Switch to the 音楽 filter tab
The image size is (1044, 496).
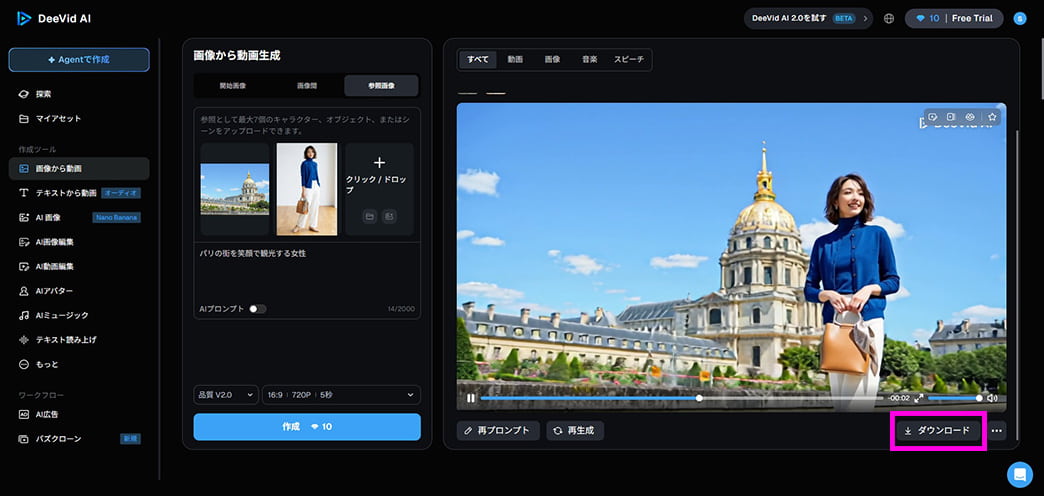tap(590, 59)
